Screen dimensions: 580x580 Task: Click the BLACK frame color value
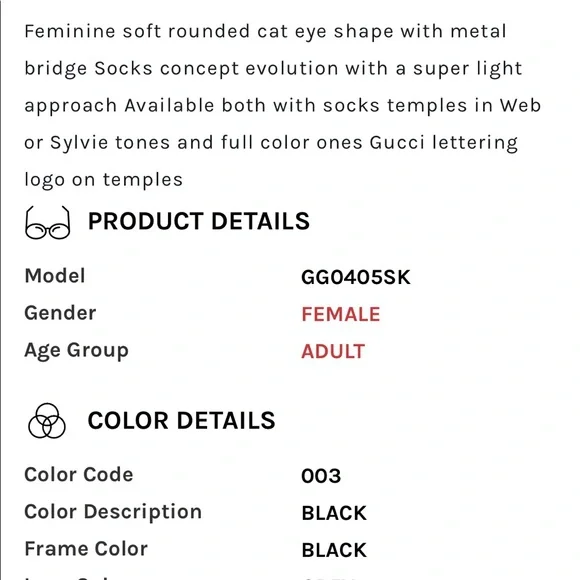point(334,550)
